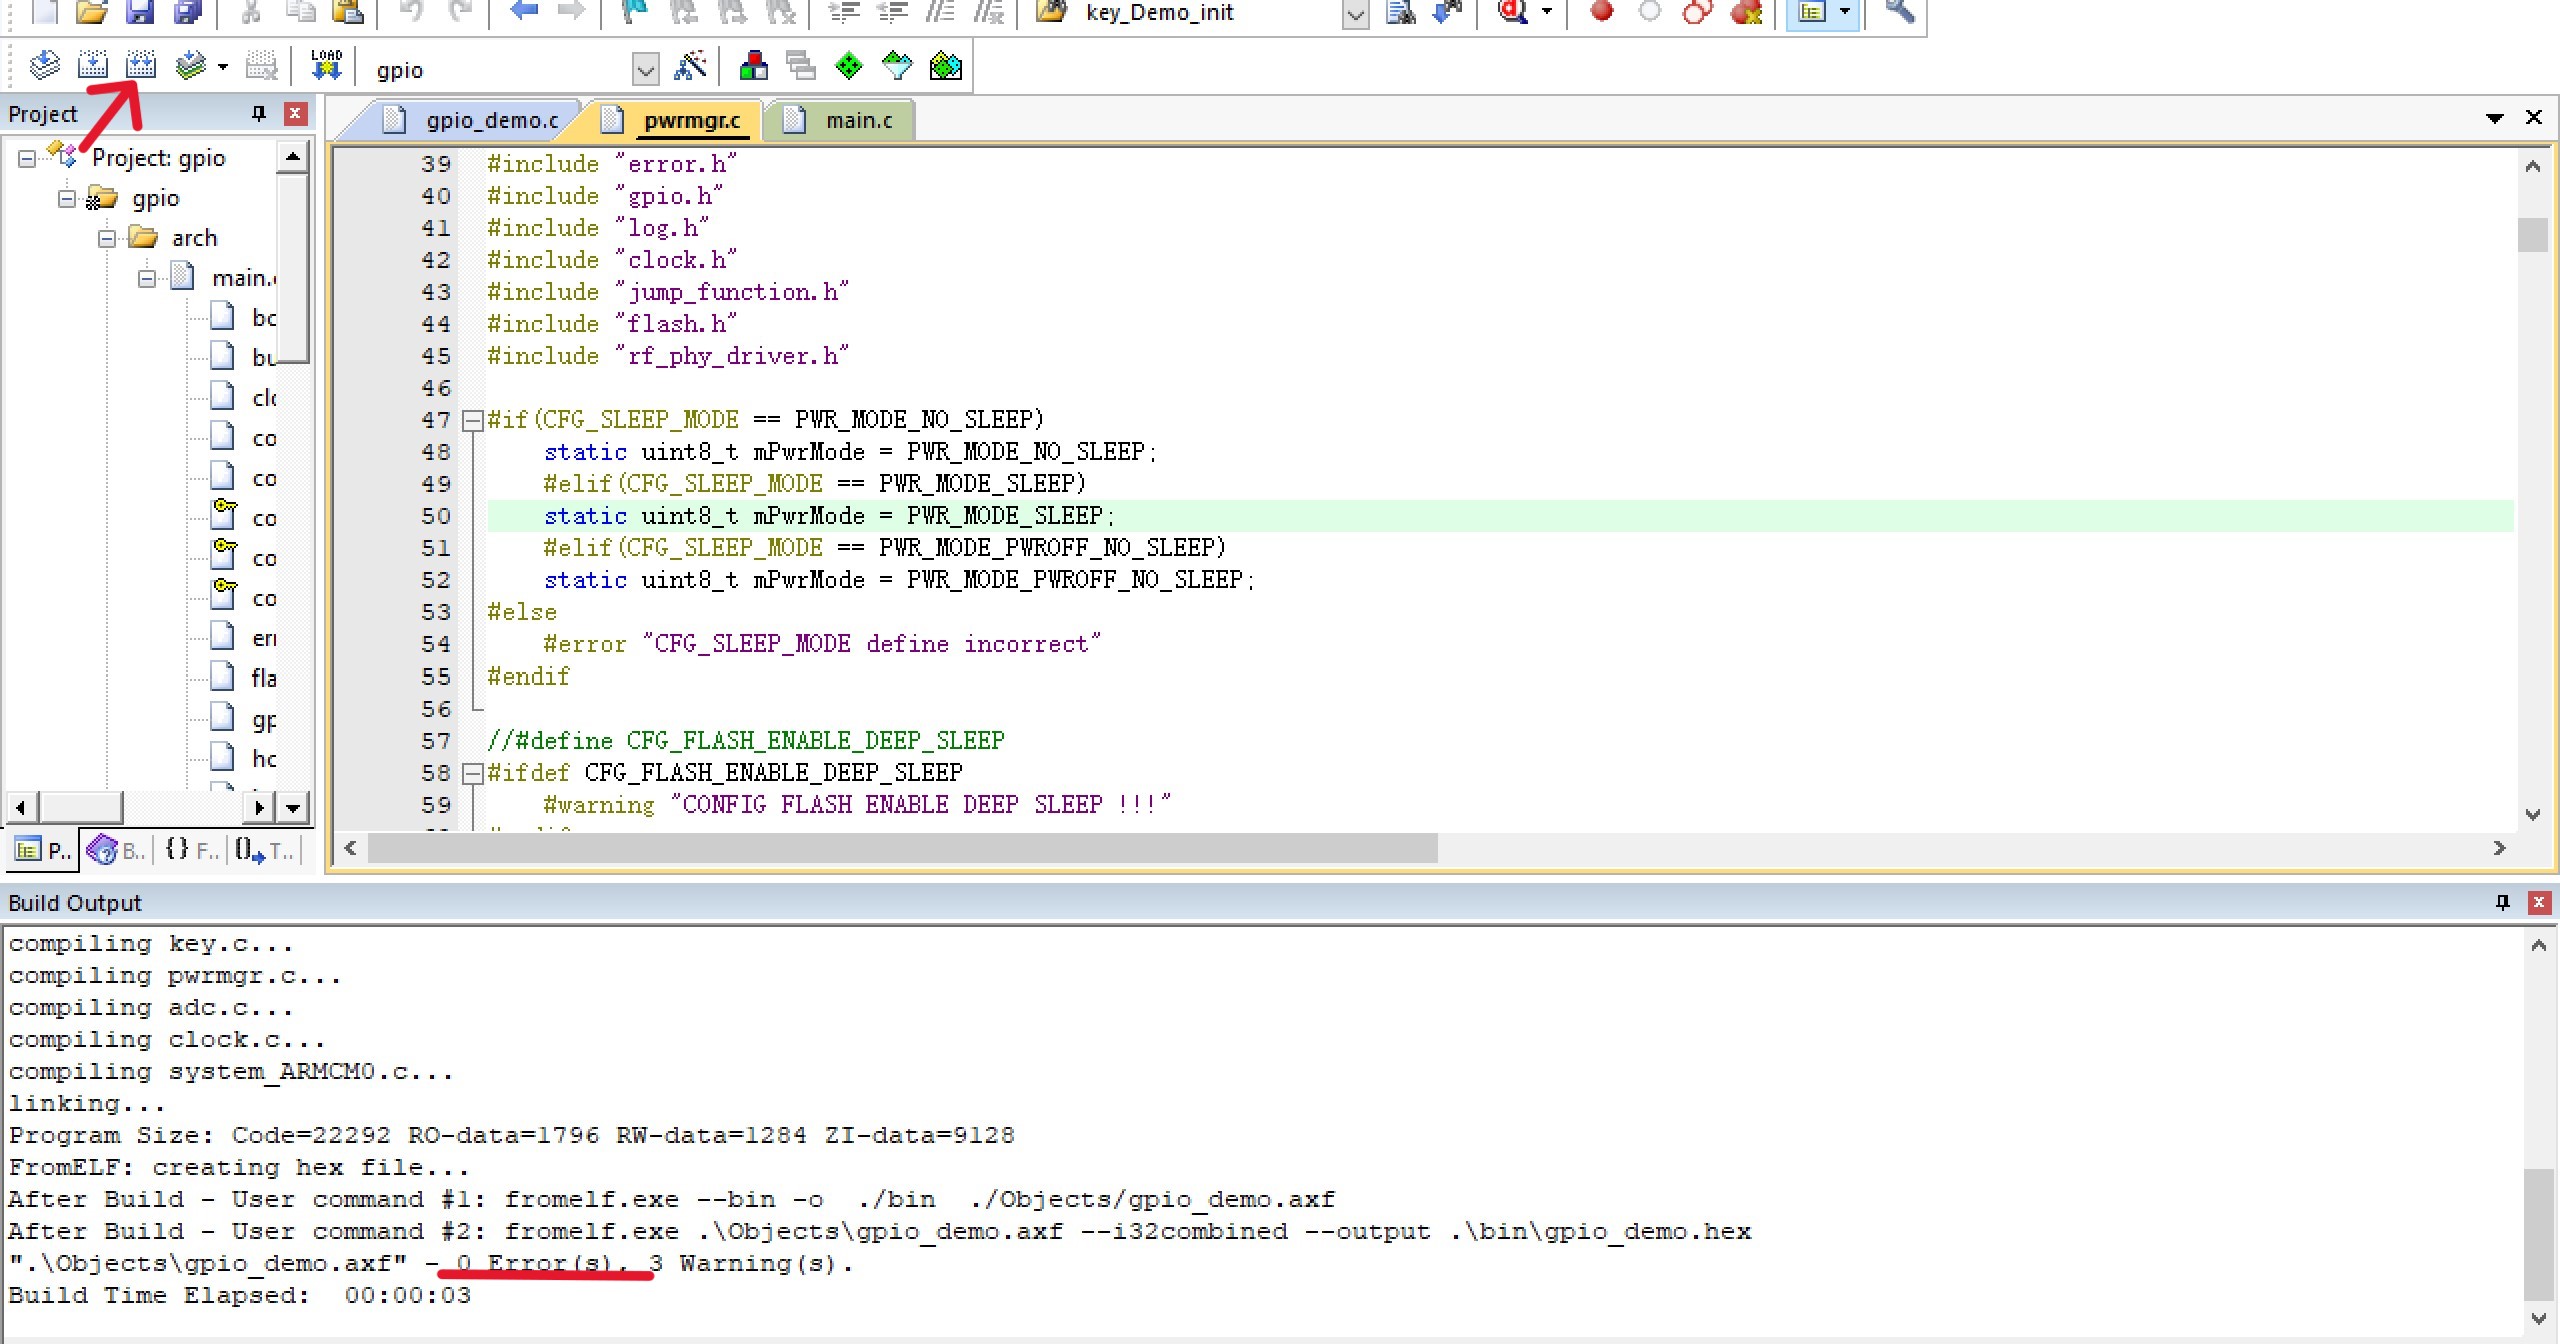This screenshot has width=2560, height=1344.
Task: Open Find in Files icon
Action: pos(1051,12)
